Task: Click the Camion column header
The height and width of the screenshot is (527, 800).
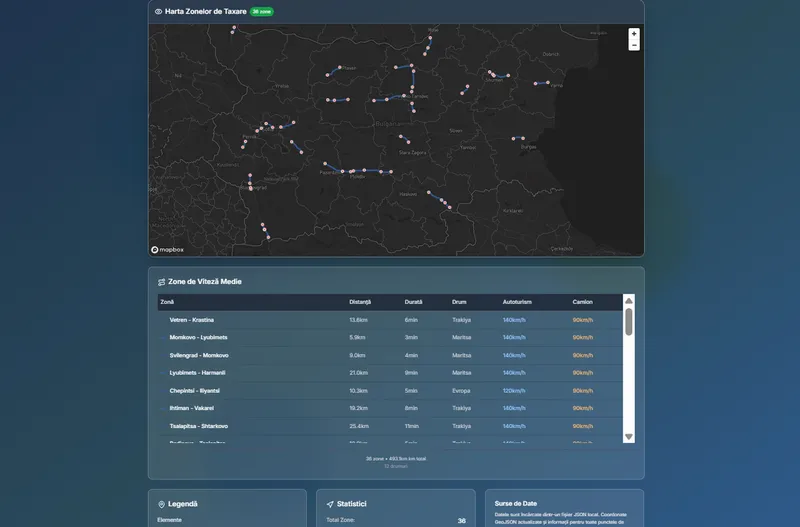Action: coord(582,302)
